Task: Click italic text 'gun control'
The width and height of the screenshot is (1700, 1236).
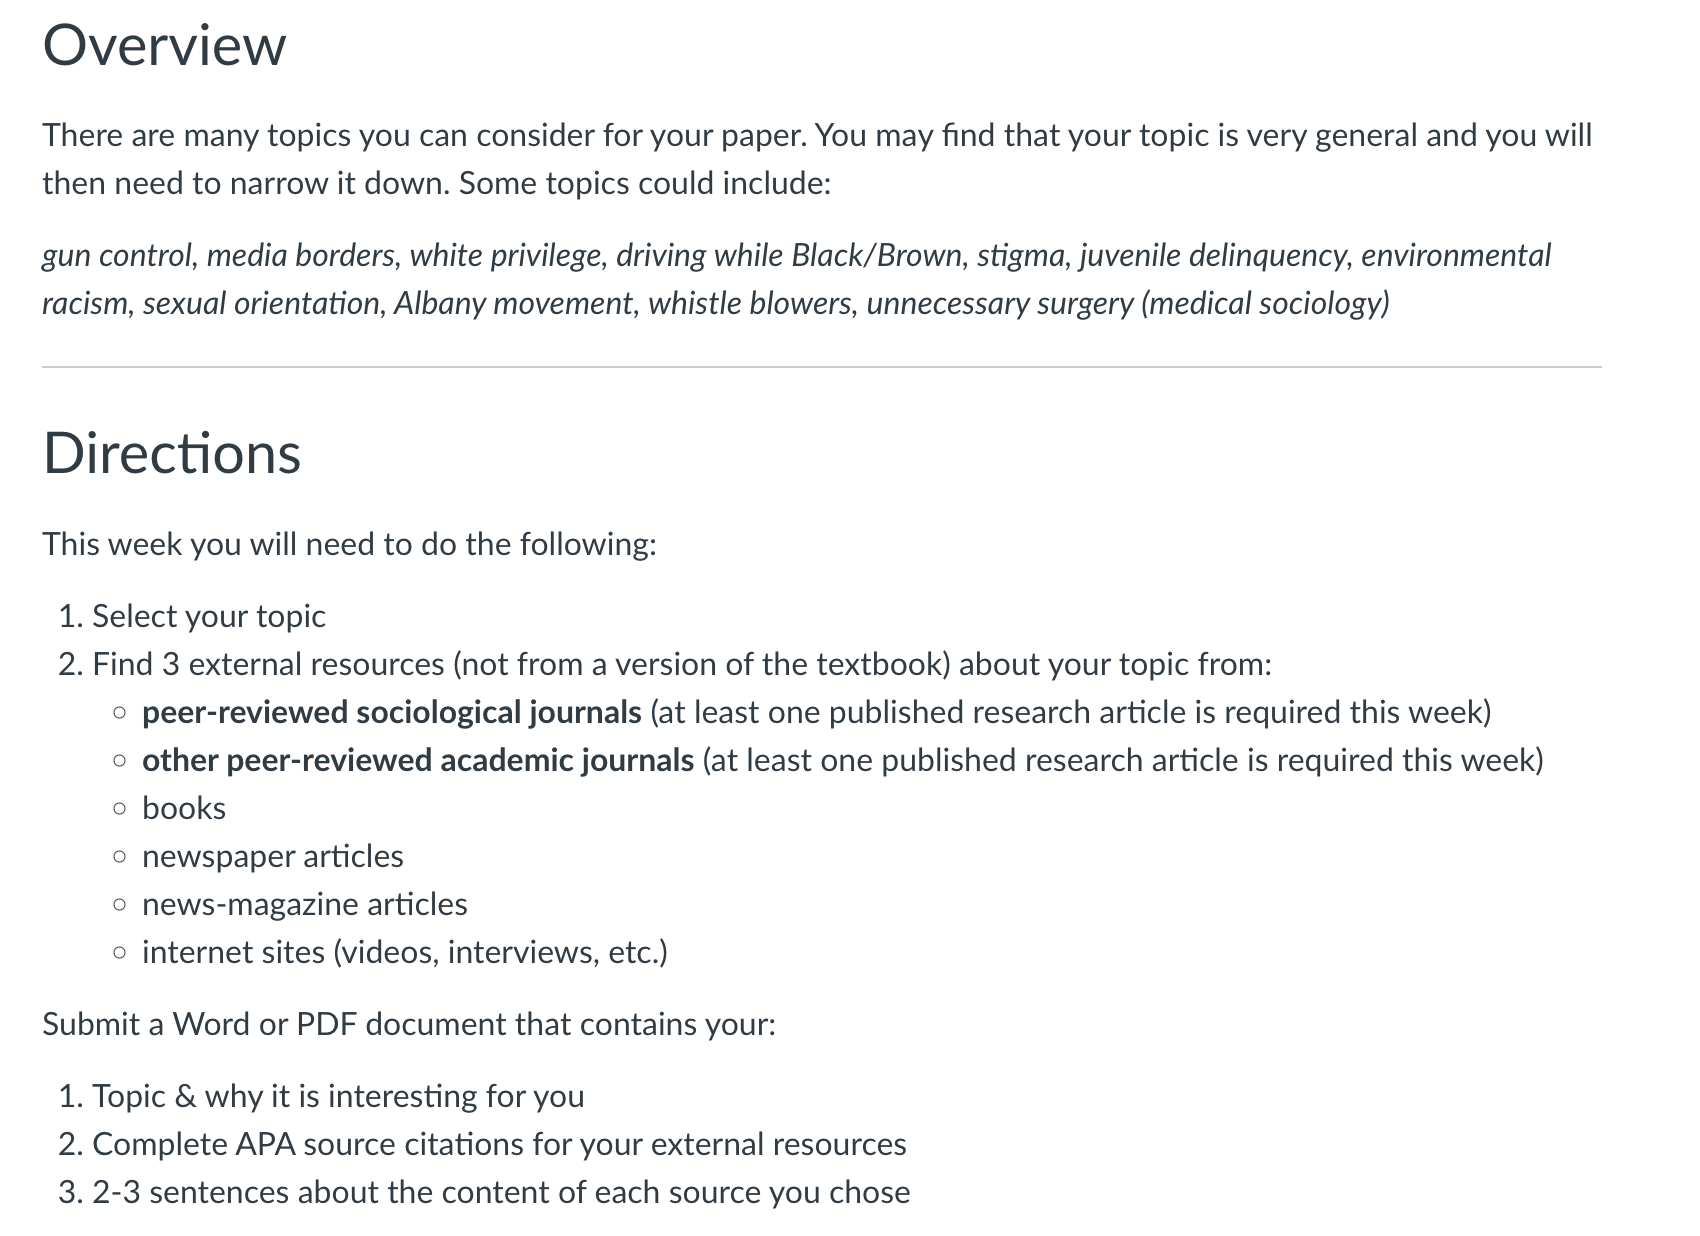Action: click(117, 256)
